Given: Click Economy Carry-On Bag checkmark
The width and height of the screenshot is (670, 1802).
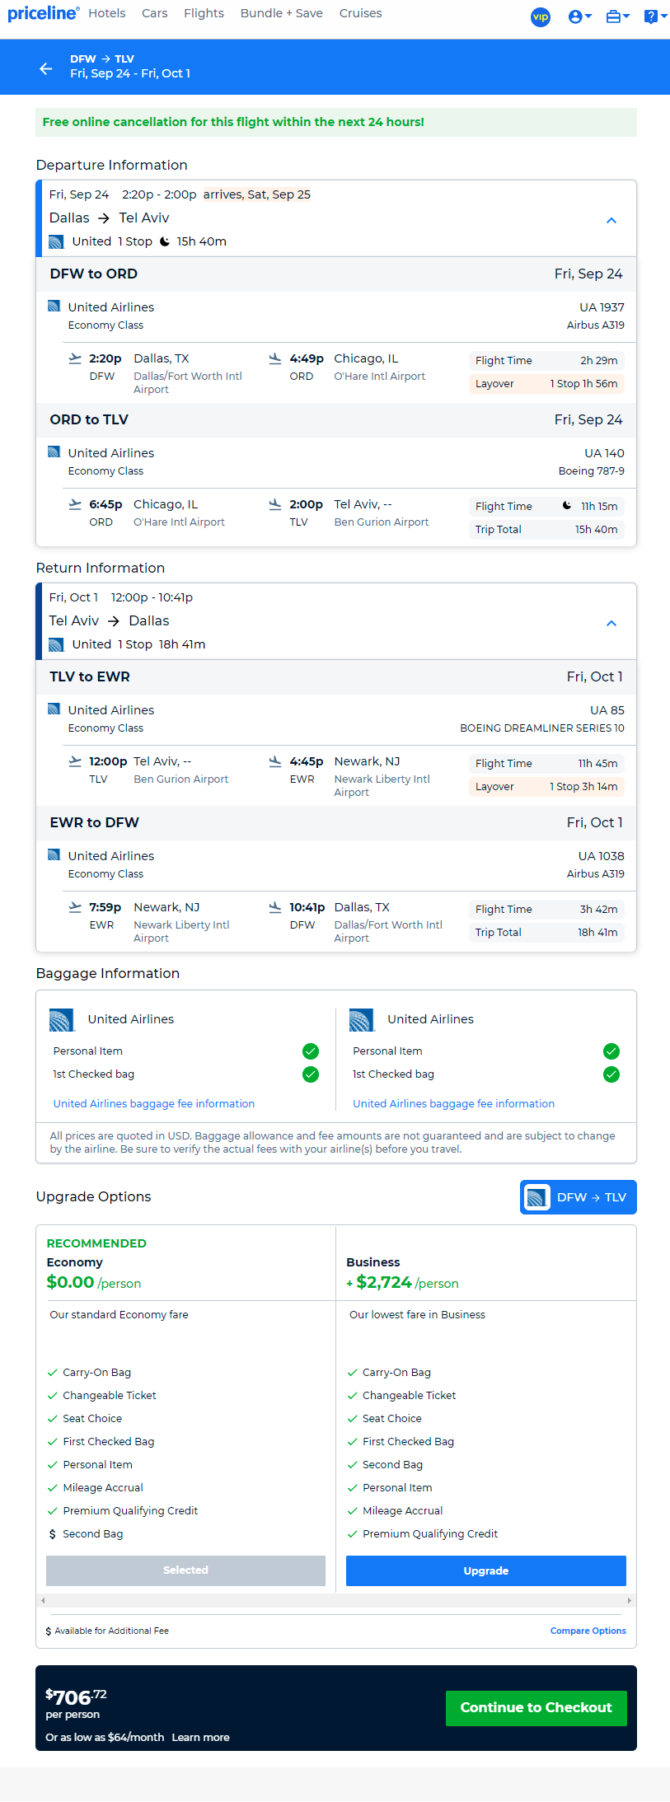Looking at the screenshot, I should (x=52, y=1373).
